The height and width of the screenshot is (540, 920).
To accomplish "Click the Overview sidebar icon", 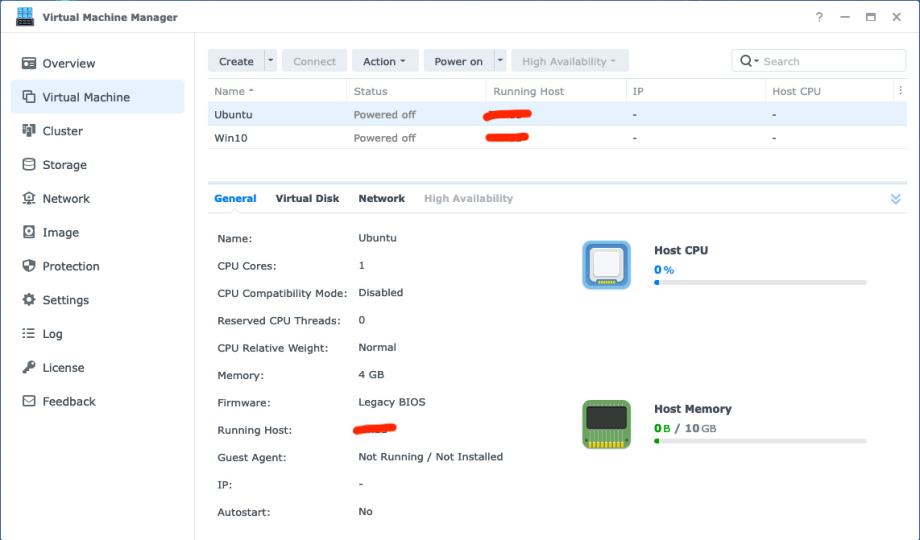I will pos(29,64).
